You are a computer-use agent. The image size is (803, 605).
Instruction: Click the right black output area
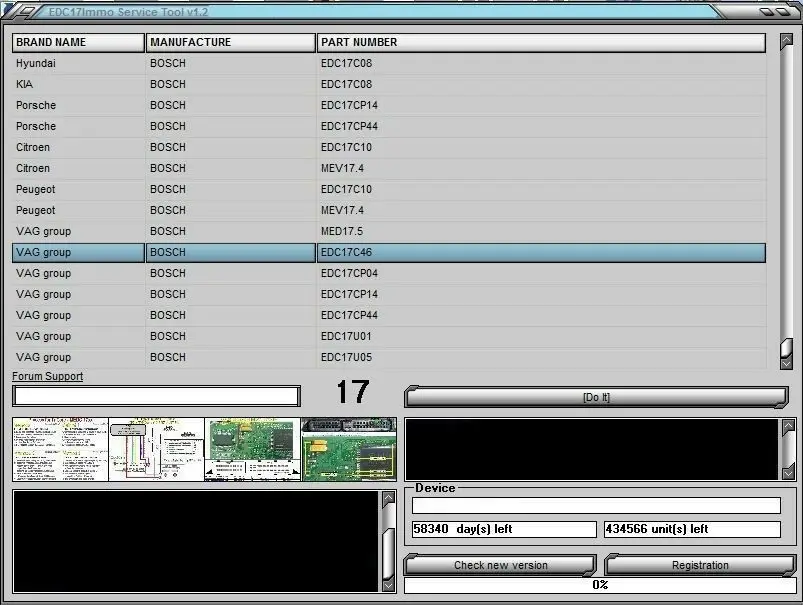592,449
